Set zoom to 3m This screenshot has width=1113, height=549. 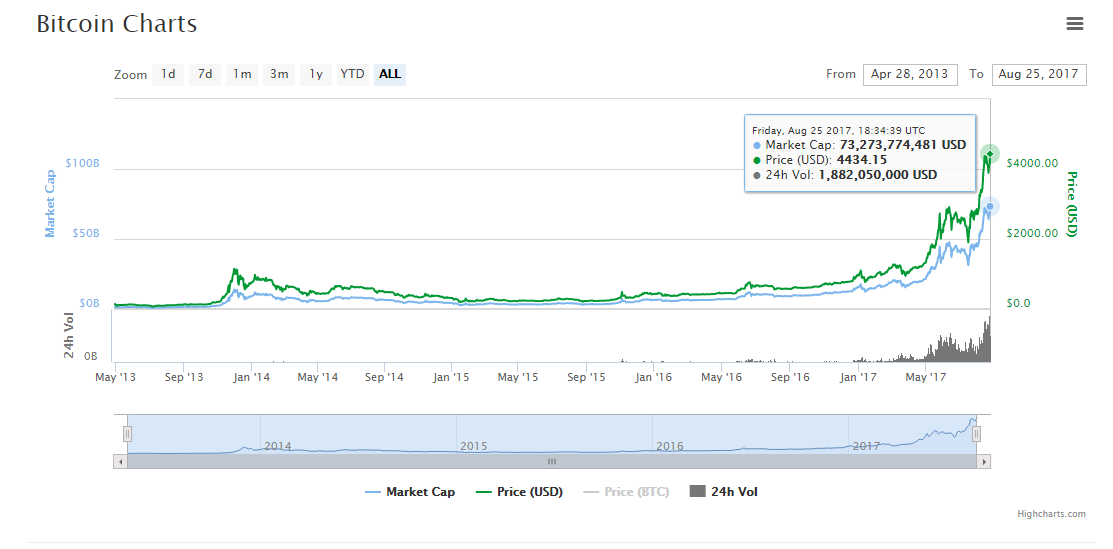[279, 74]
